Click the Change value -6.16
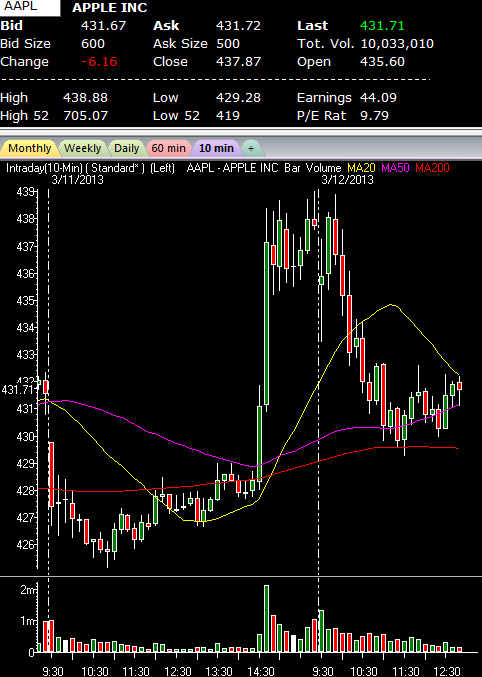Image resolution: width=482 pixels, height=677 pixels. pos(99,62)
